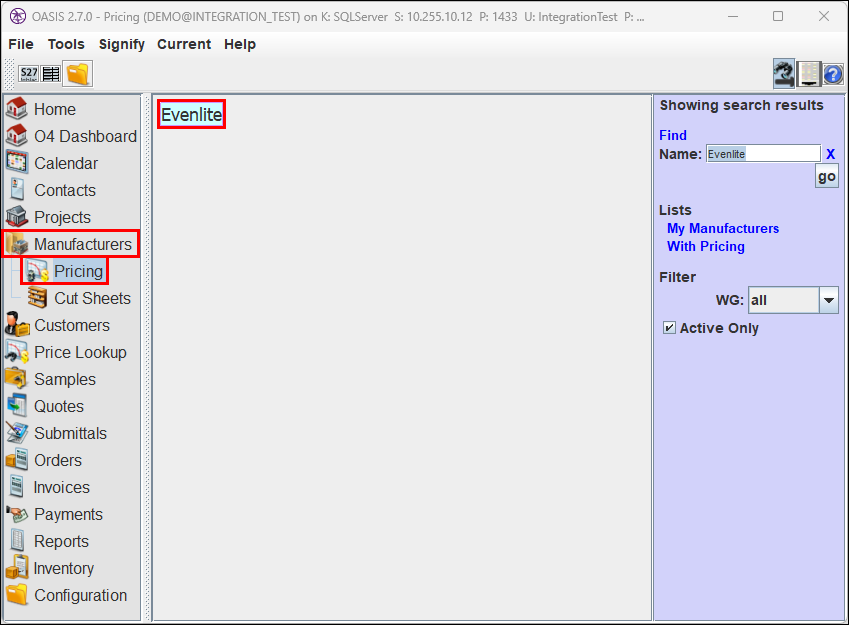Screen dimensions: 849x625
Task: Select Home label in navigation tree
Action: click(55, 109)
